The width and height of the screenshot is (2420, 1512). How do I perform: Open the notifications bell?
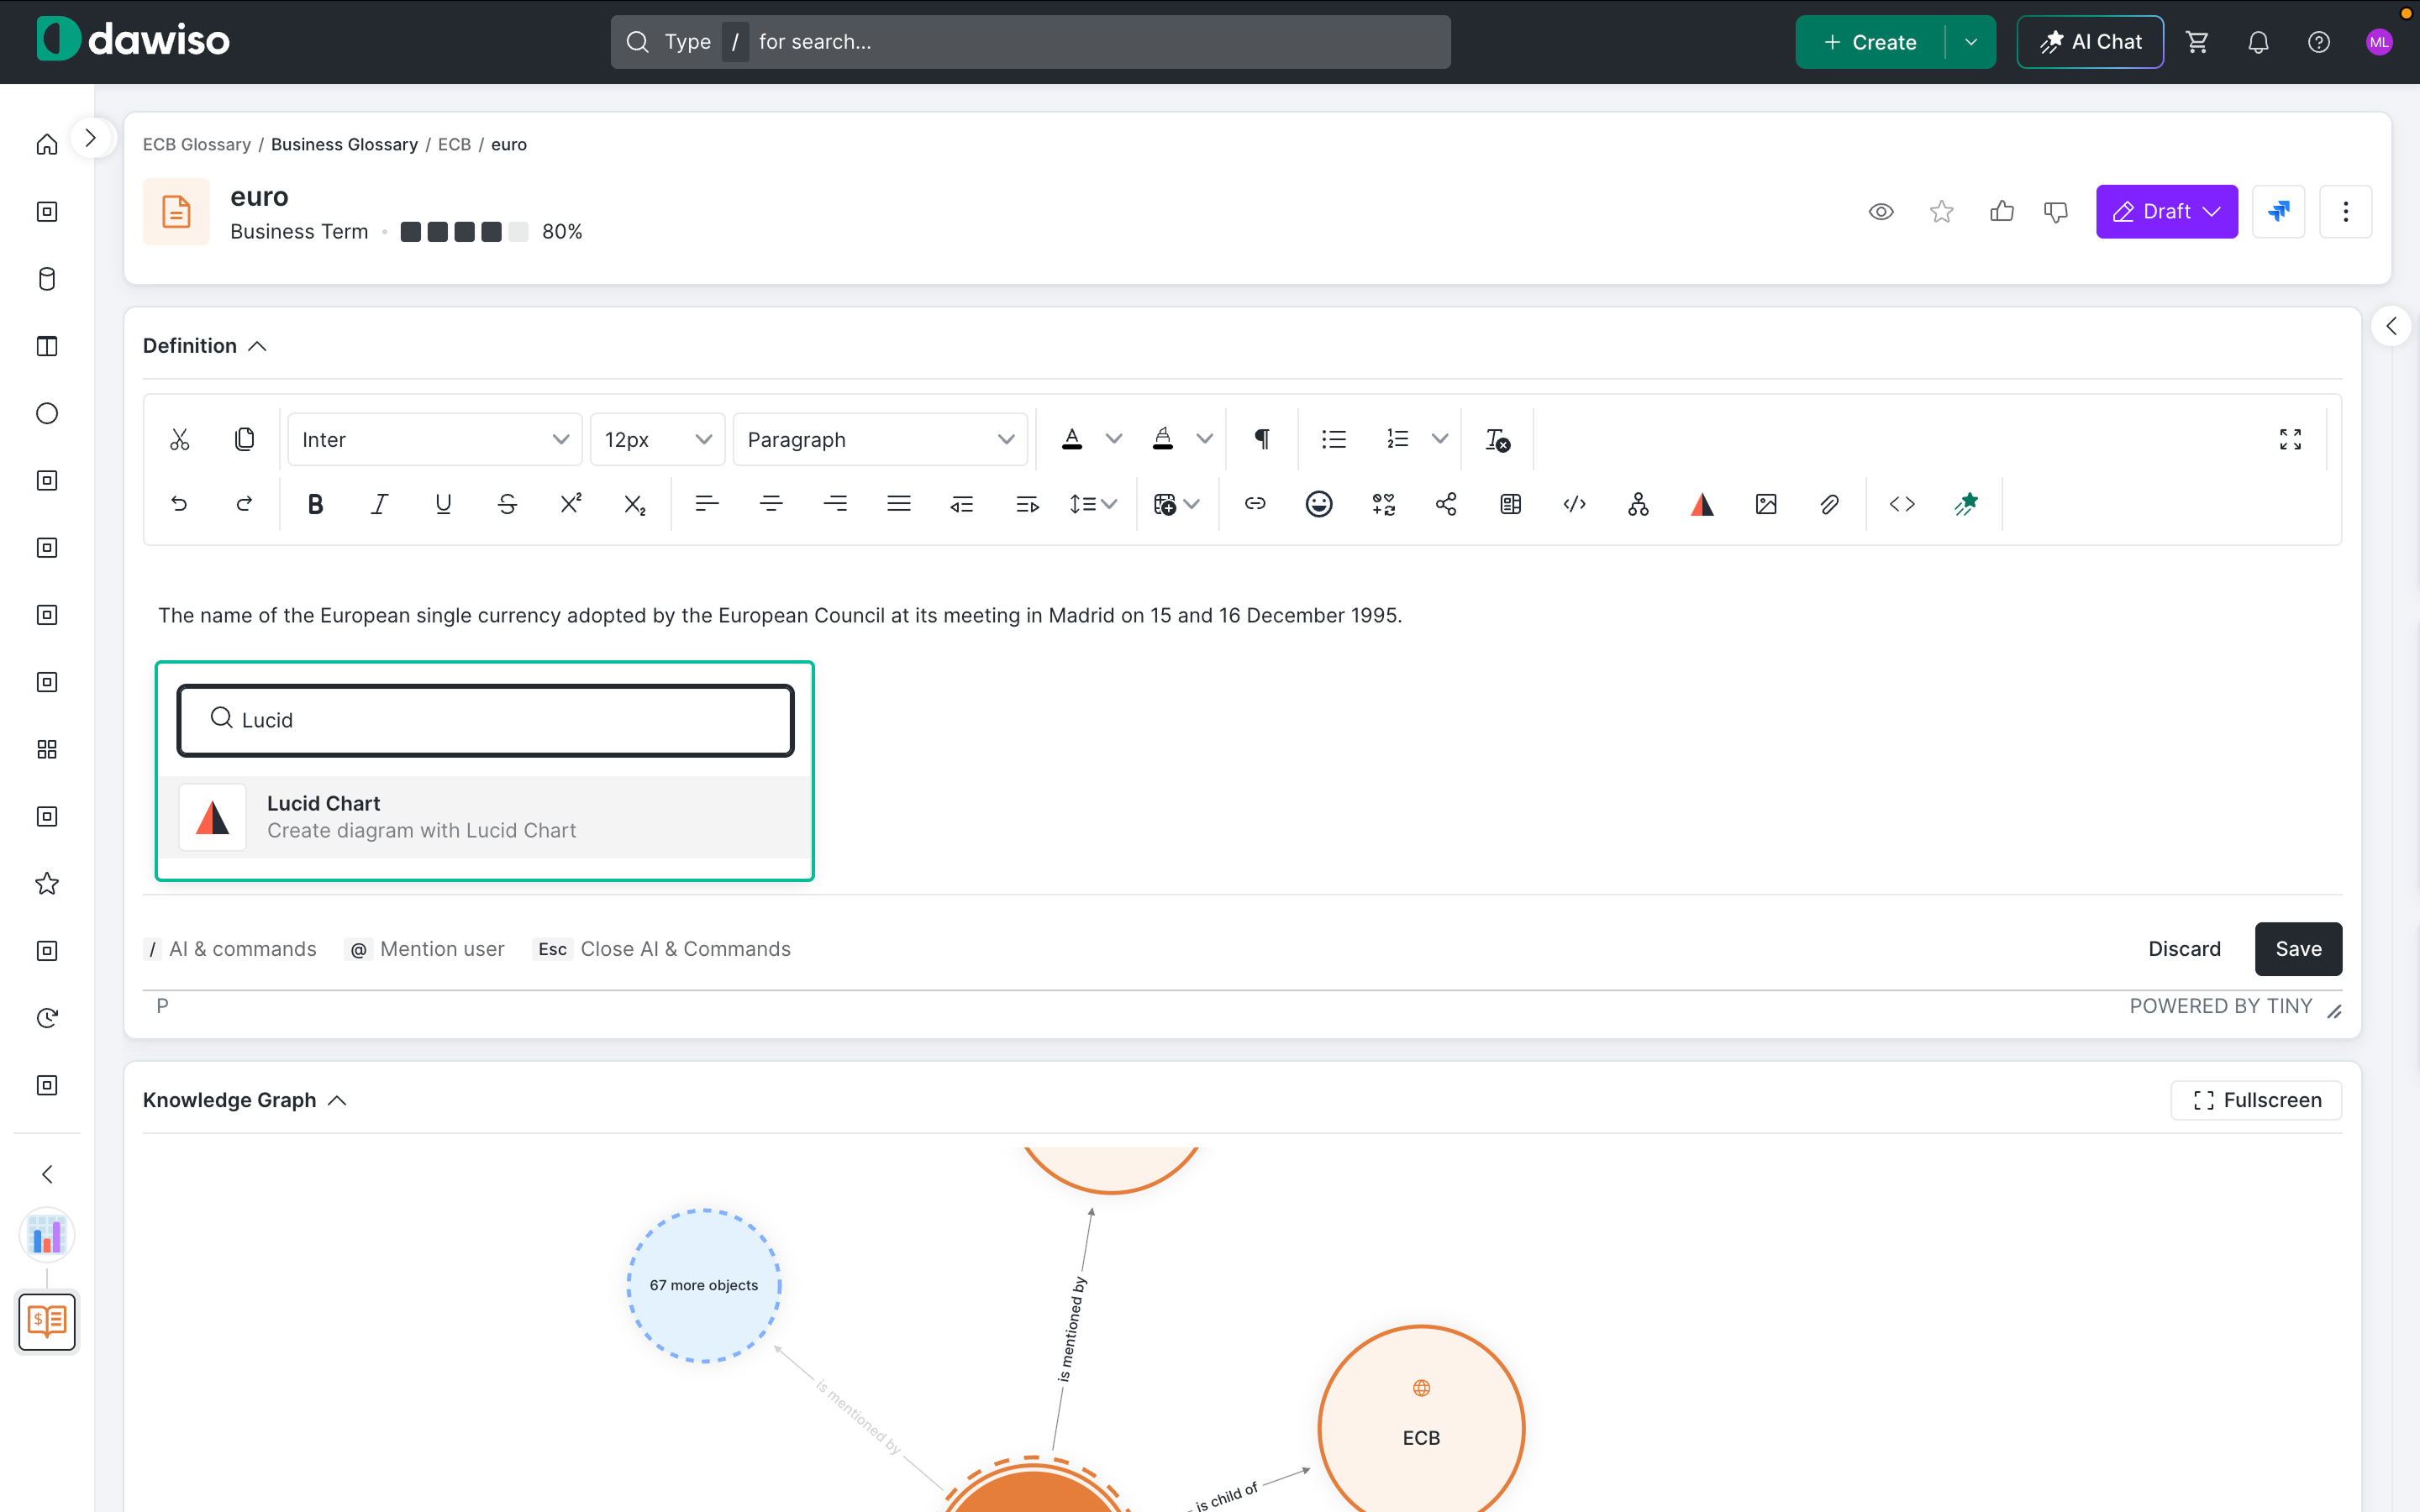(x=2258, y=42)
